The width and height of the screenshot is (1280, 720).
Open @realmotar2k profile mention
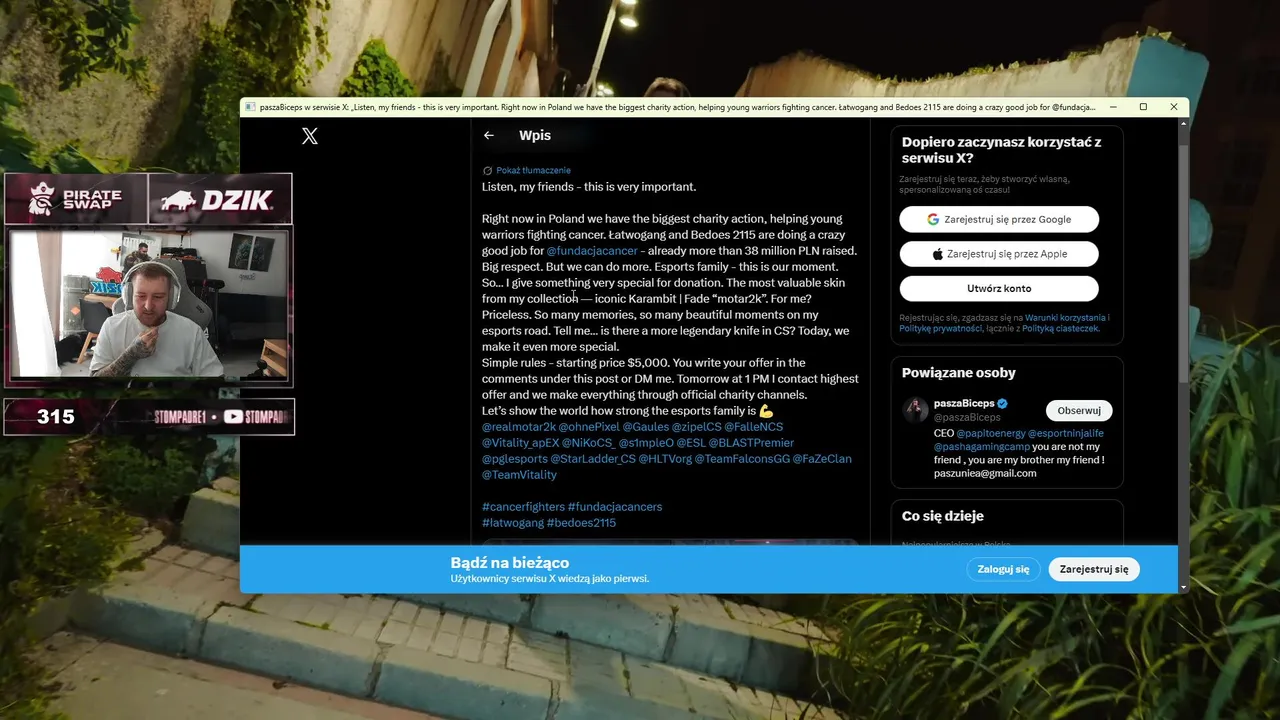[519, 427]
